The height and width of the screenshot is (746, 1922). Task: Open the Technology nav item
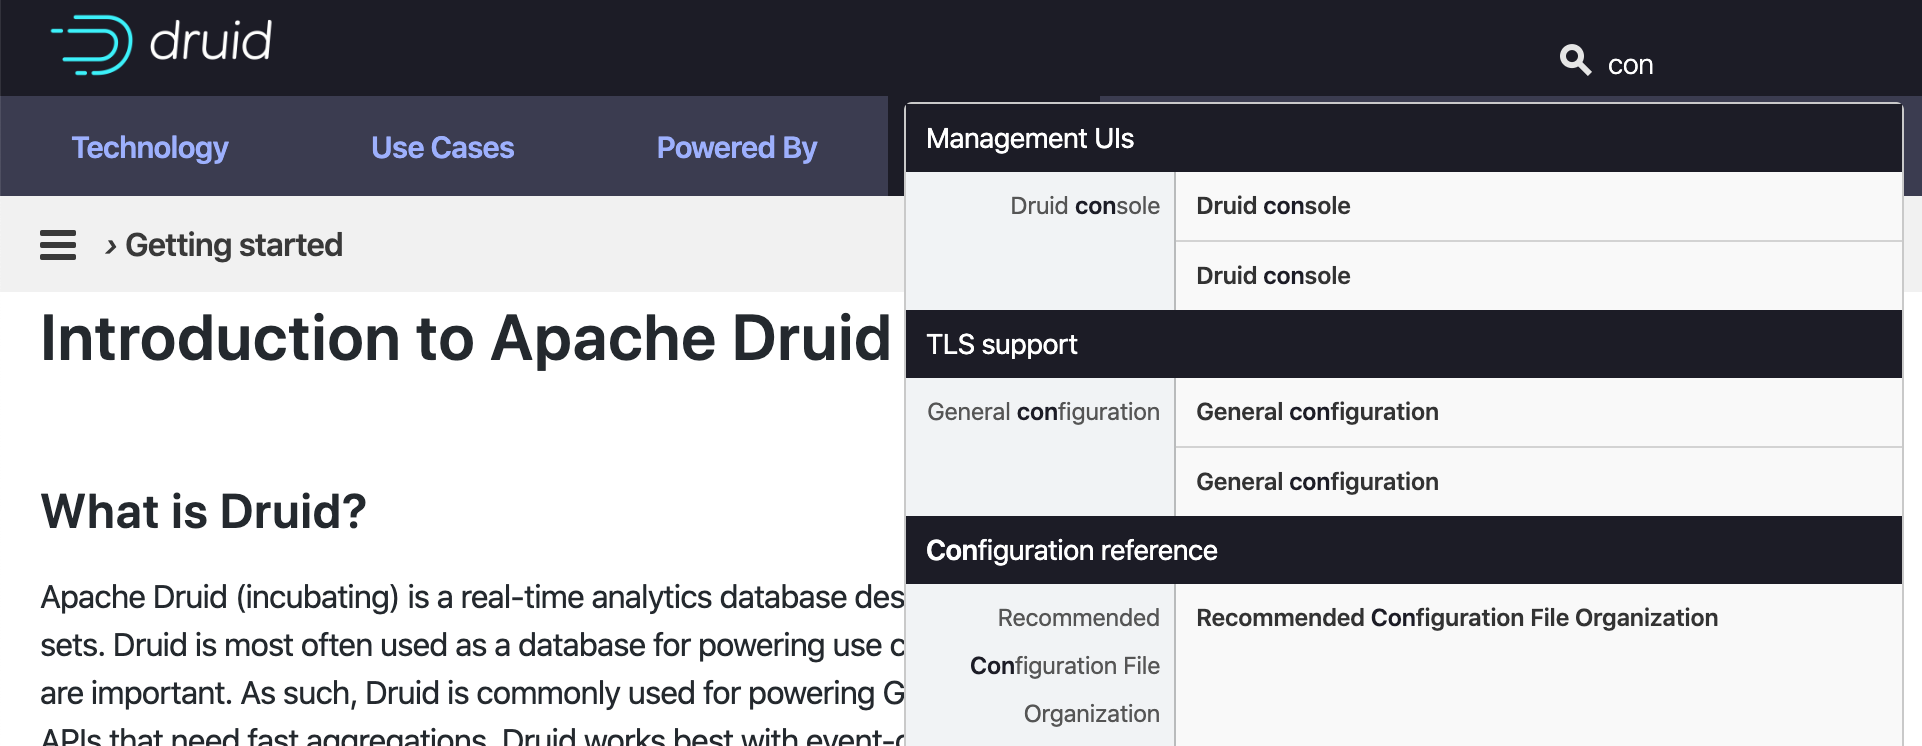(x=150, y=148)
